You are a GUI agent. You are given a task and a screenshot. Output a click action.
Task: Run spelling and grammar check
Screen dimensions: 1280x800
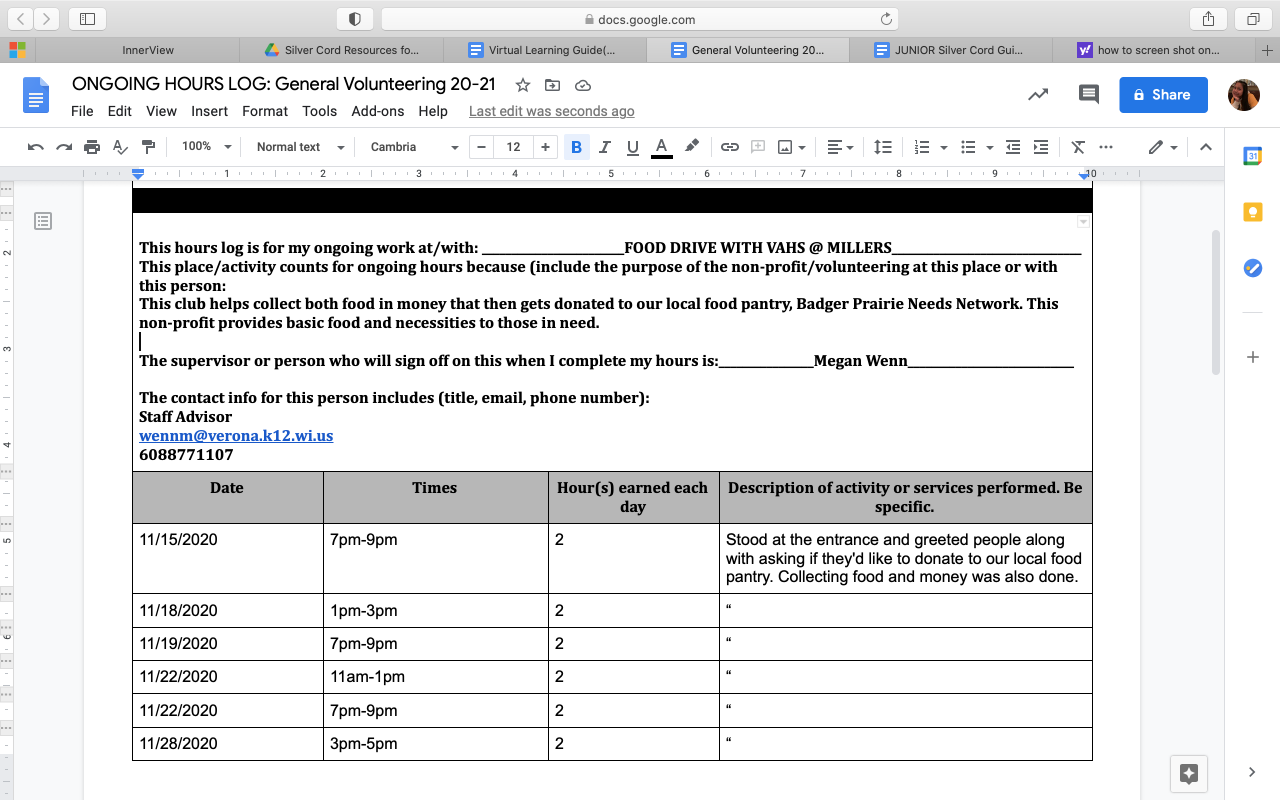coord(120,147)
